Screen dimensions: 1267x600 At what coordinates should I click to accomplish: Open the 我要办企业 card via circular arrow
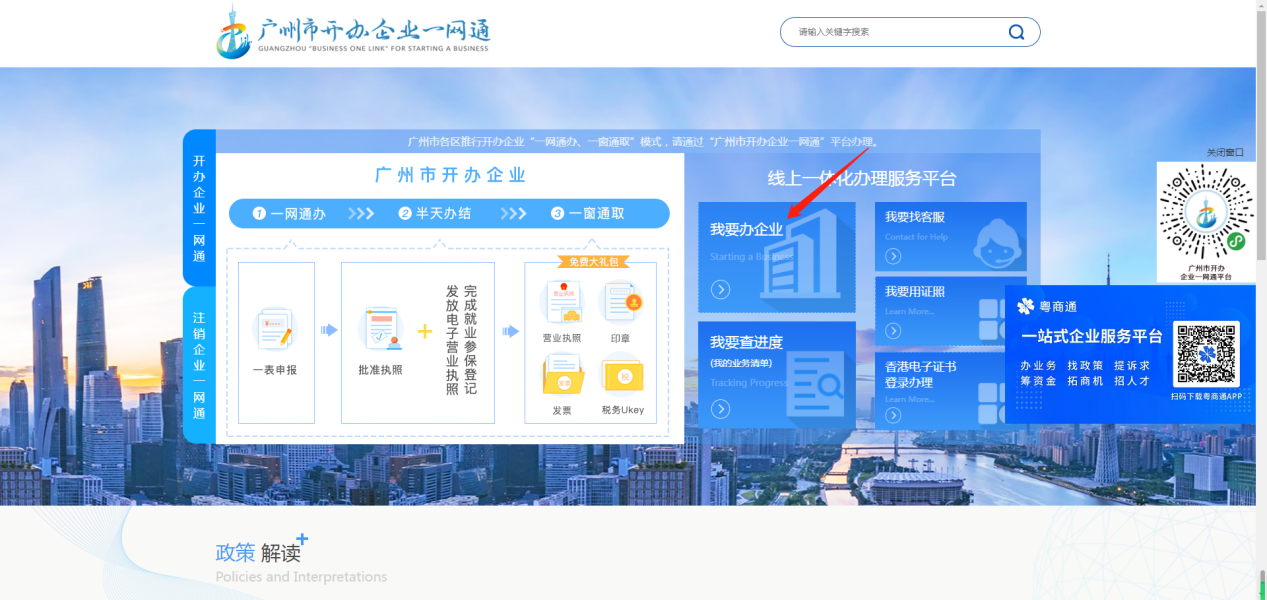pos(721,289)
